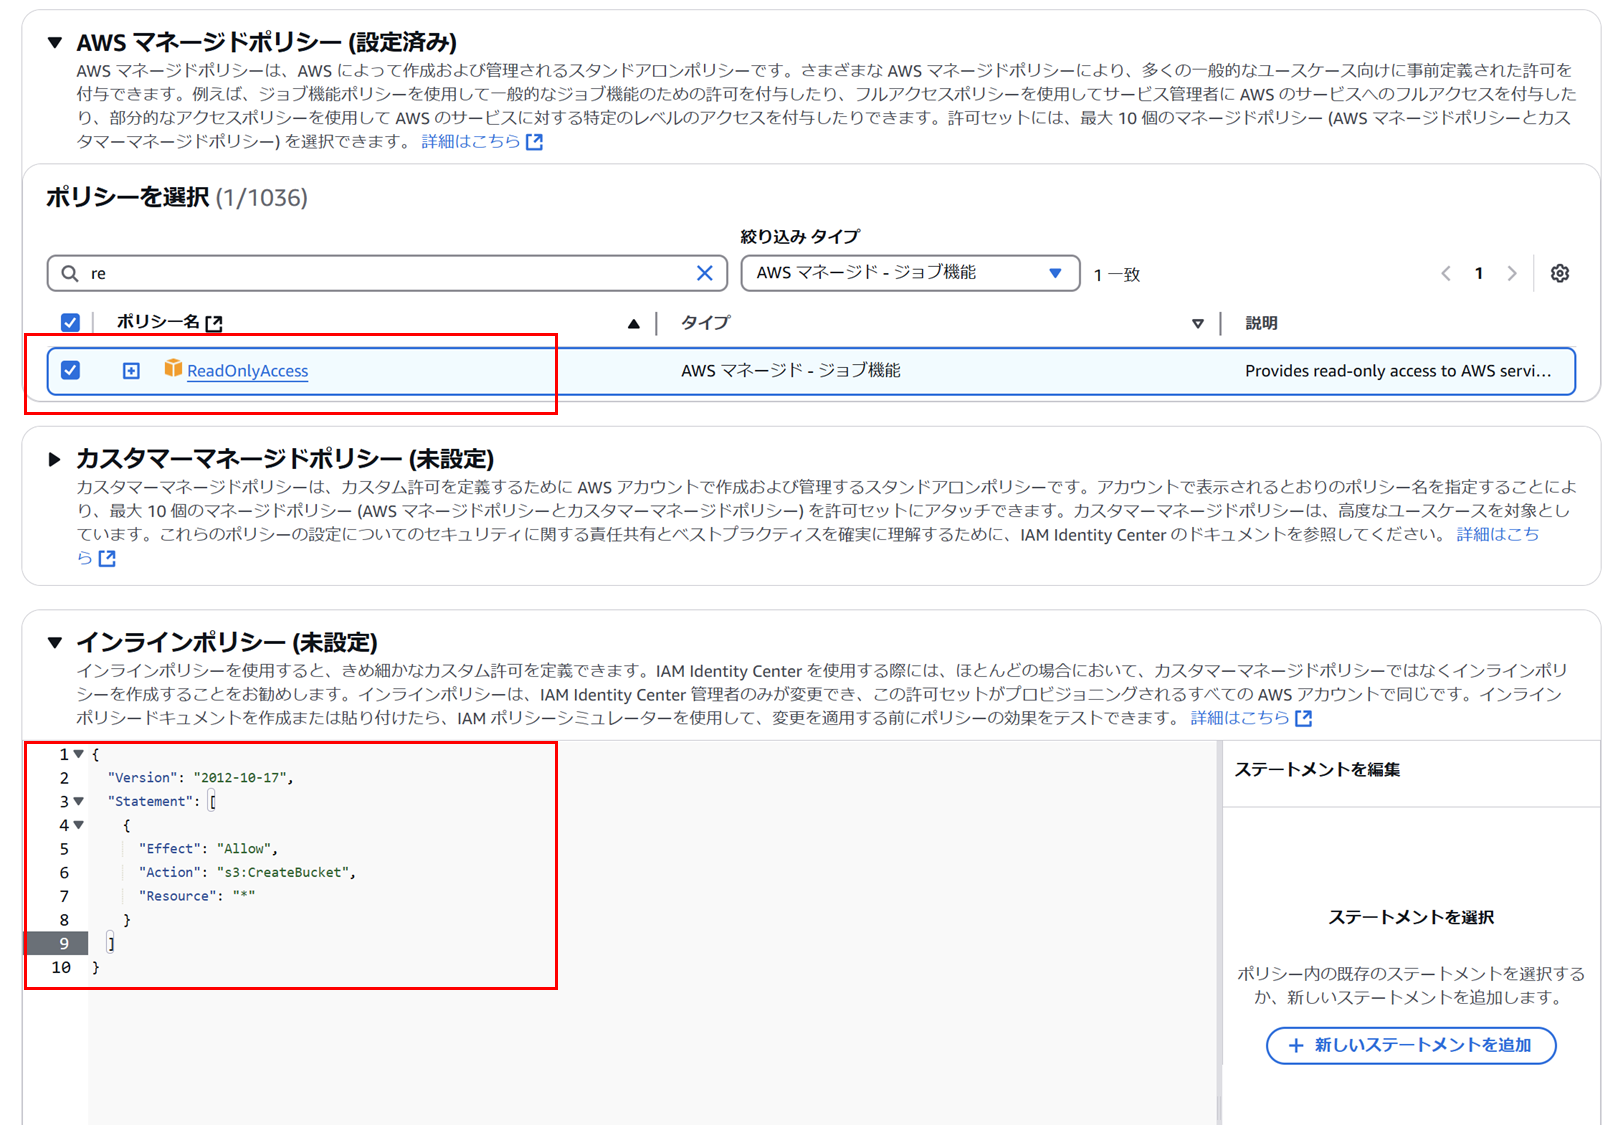Focus the policy search field containing 're'
Screen dimensions: 1618x1125
tap(387, 273)
